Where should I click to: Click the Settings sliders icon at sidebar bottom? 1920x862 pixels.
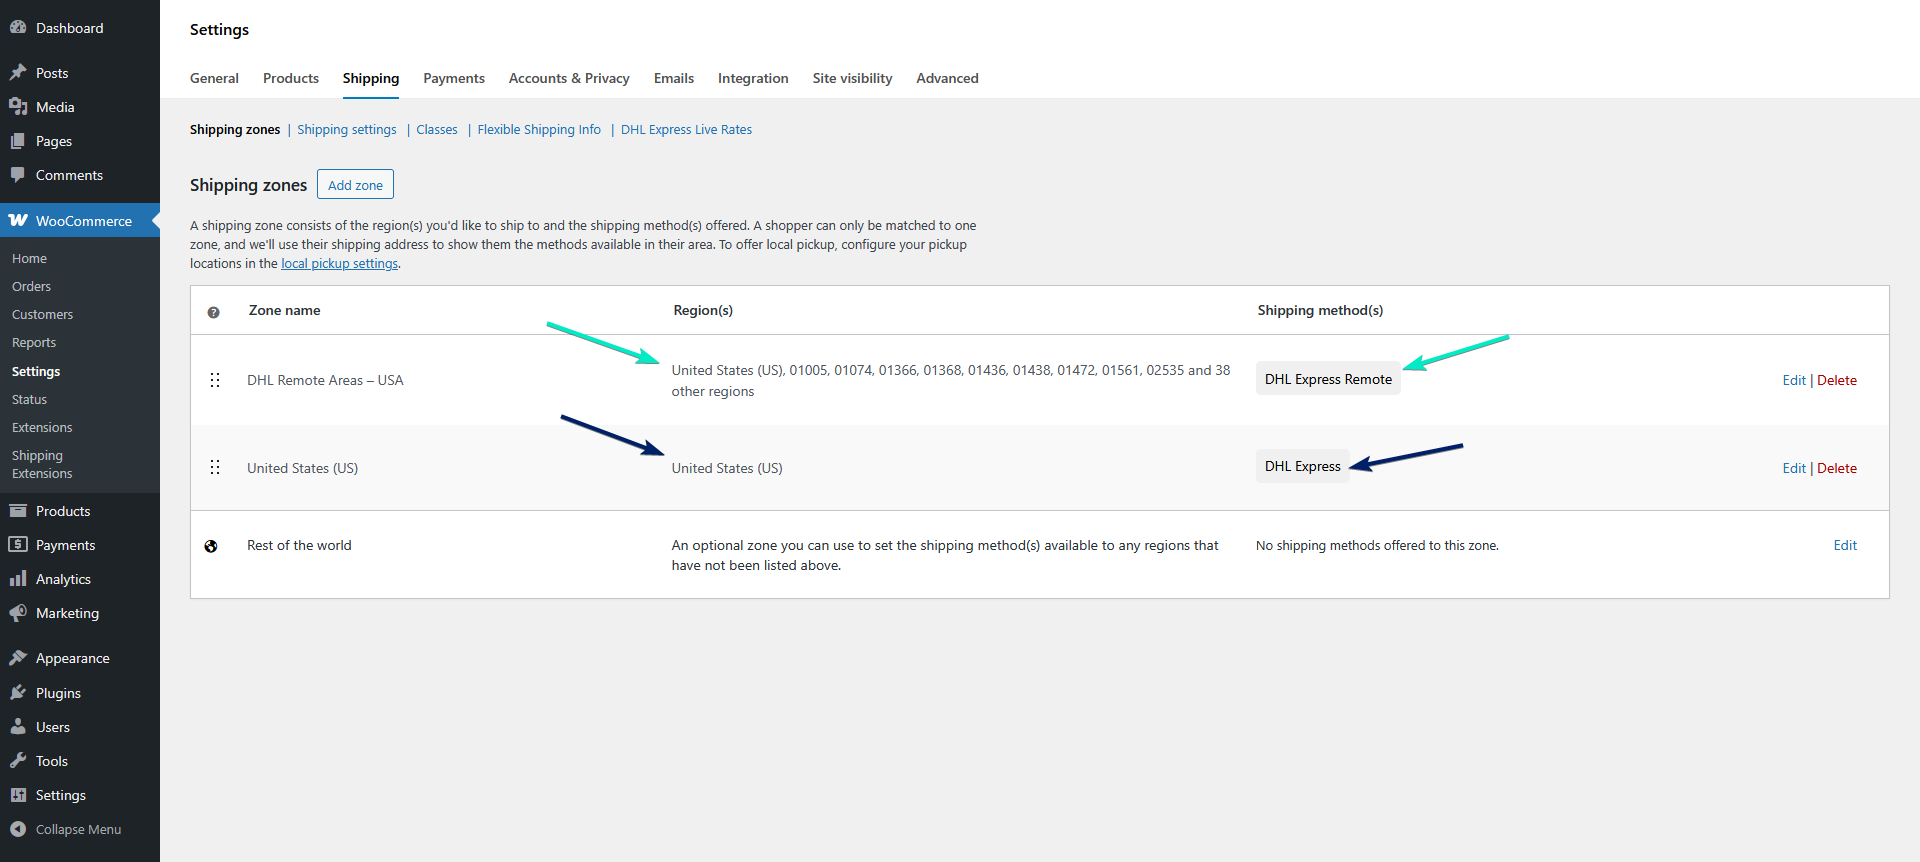(18, 795)
